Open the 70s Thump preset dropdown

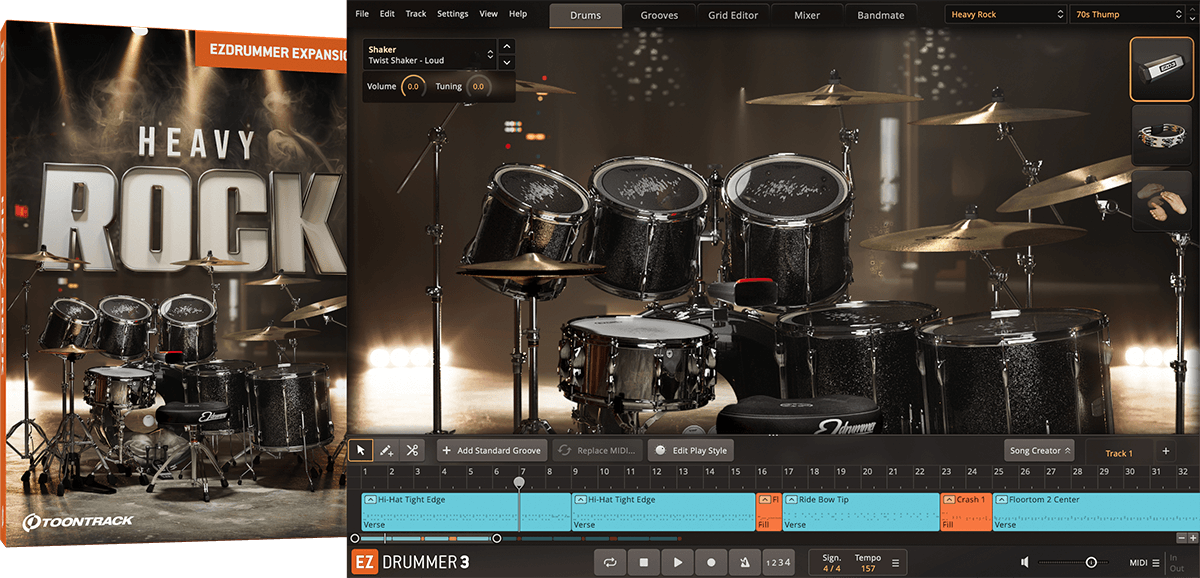pos(1126,15)
